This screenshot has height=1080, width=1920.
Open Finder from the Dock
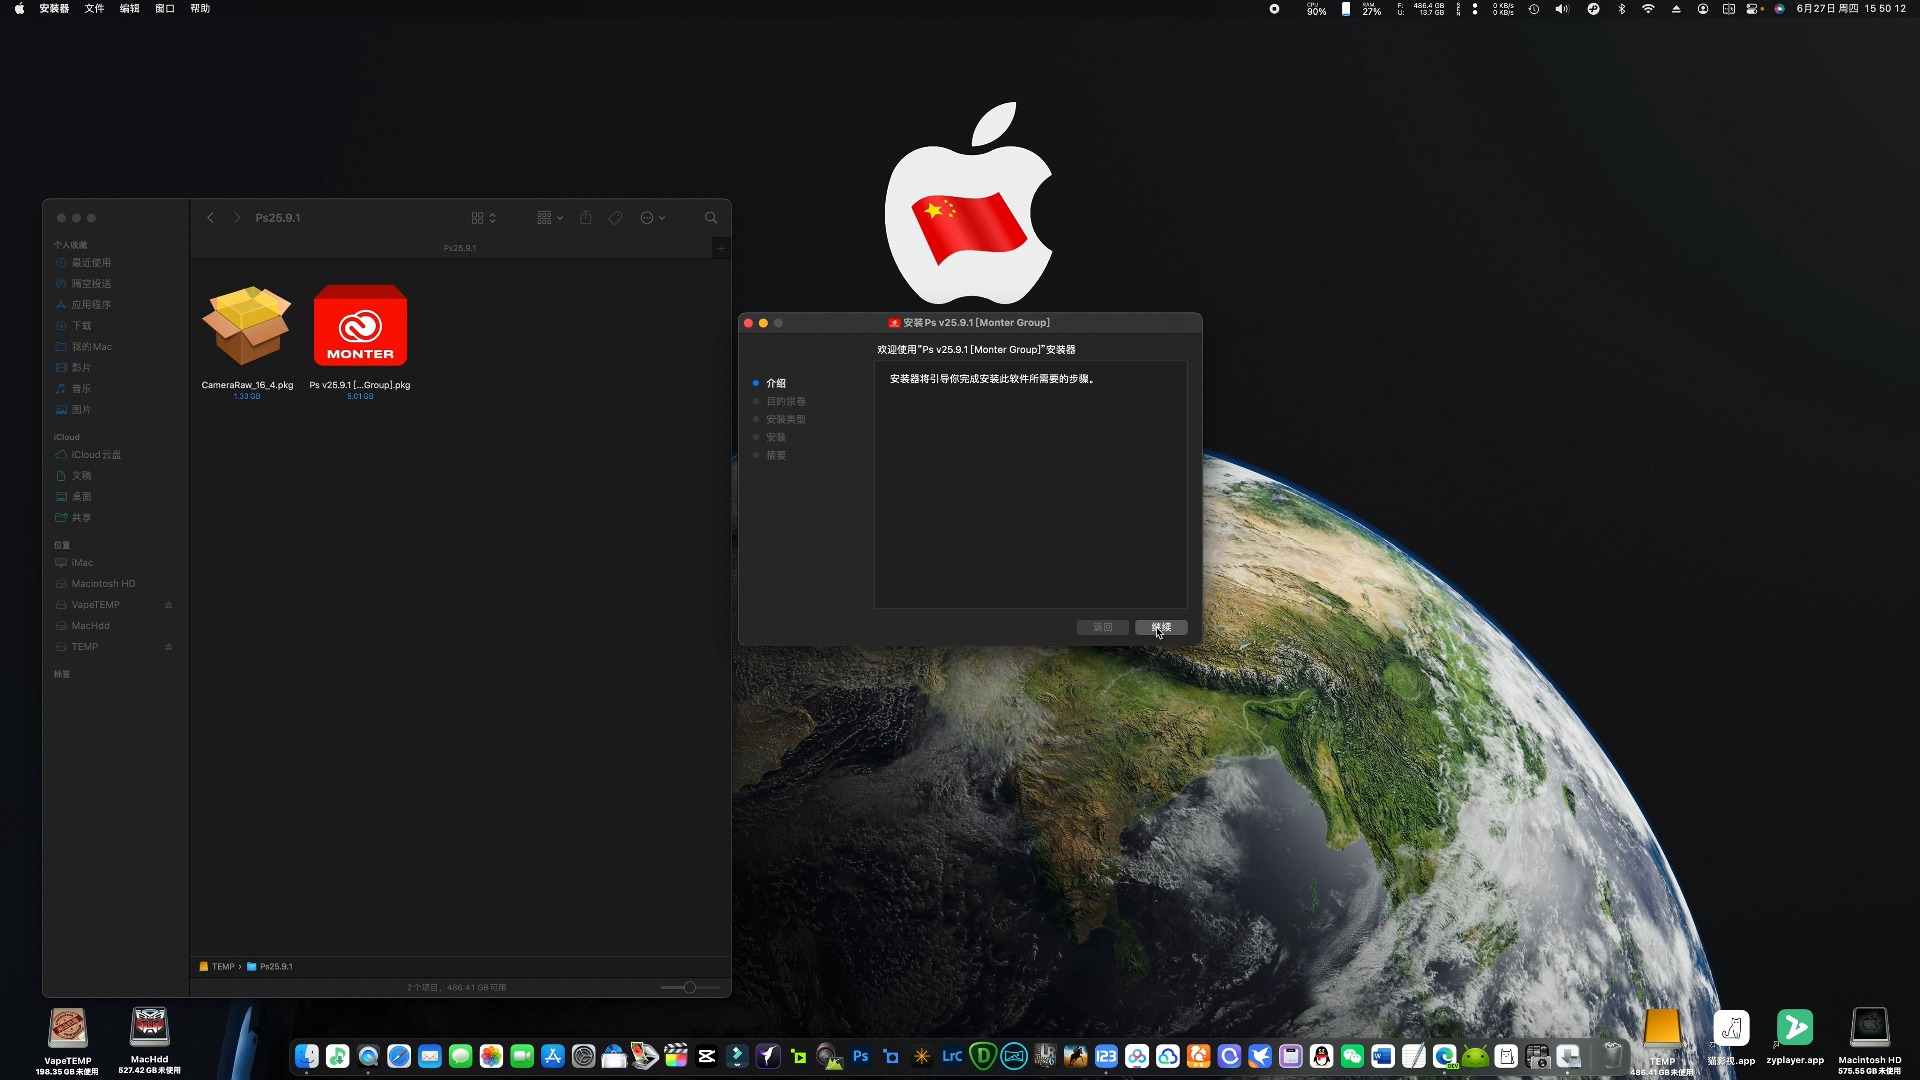pos(307,1056)
